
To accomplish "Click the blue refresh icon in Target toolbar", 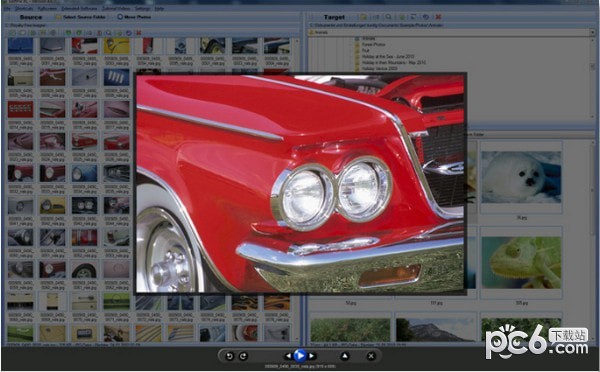I will click(426, 17).
